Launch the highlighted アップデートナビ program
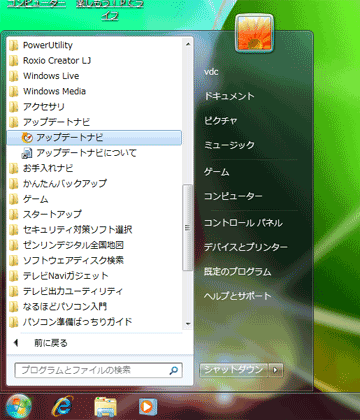 pyautogui.click(x=94, y=137)
